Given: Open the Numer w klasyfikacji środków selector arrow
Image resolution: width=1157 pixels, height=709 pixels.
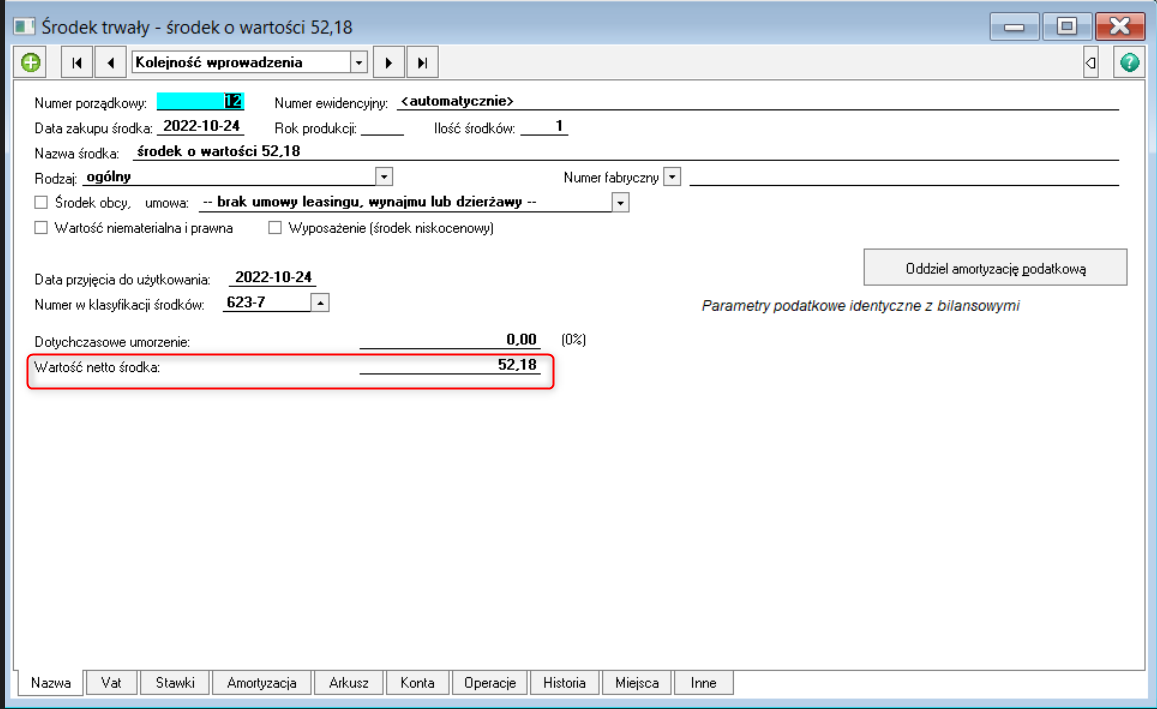Looking at the screenshot, I should (320, 302).
